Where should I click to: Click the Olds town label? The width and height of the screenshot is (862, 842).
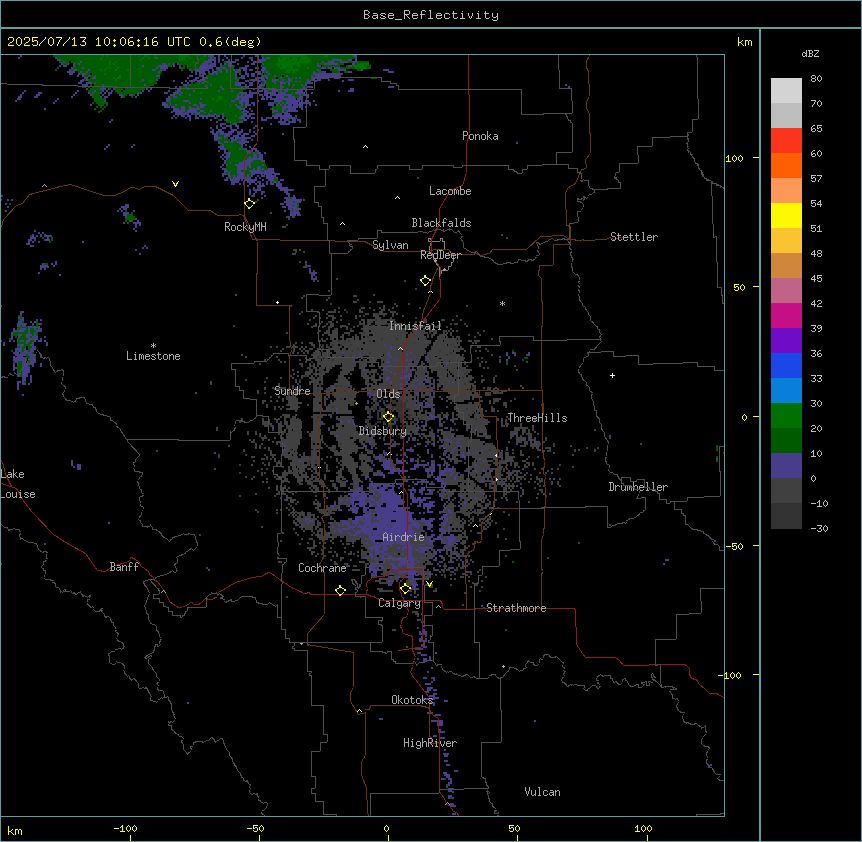388,394
